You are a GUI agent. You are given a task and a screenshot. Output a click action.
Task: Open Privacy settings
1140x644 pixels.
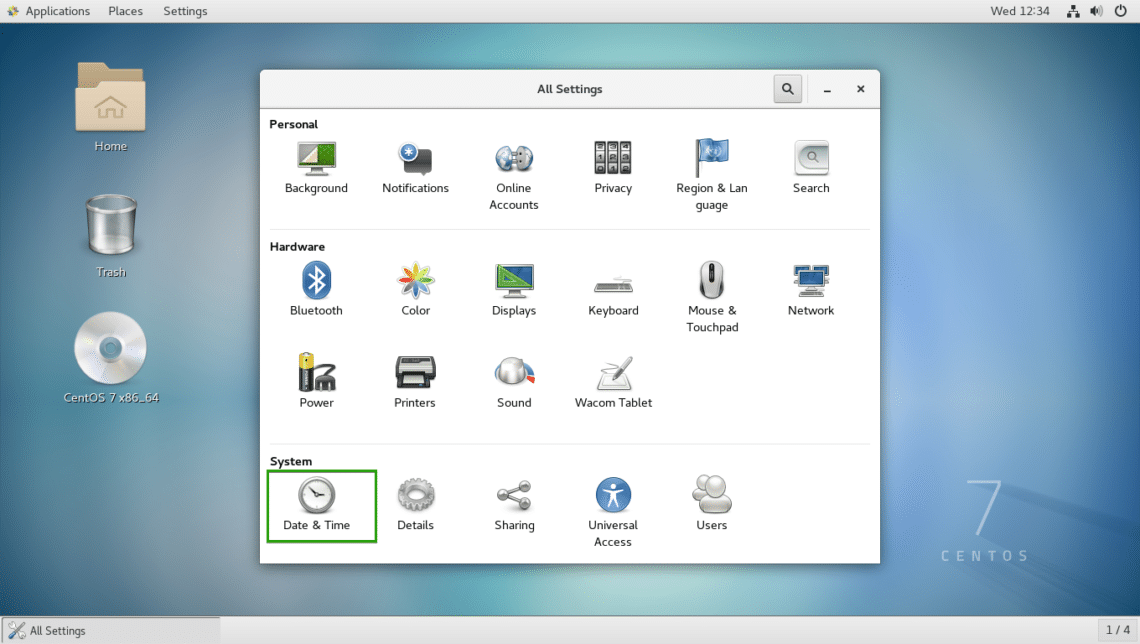pyautogui.click(x=613, y=165)
